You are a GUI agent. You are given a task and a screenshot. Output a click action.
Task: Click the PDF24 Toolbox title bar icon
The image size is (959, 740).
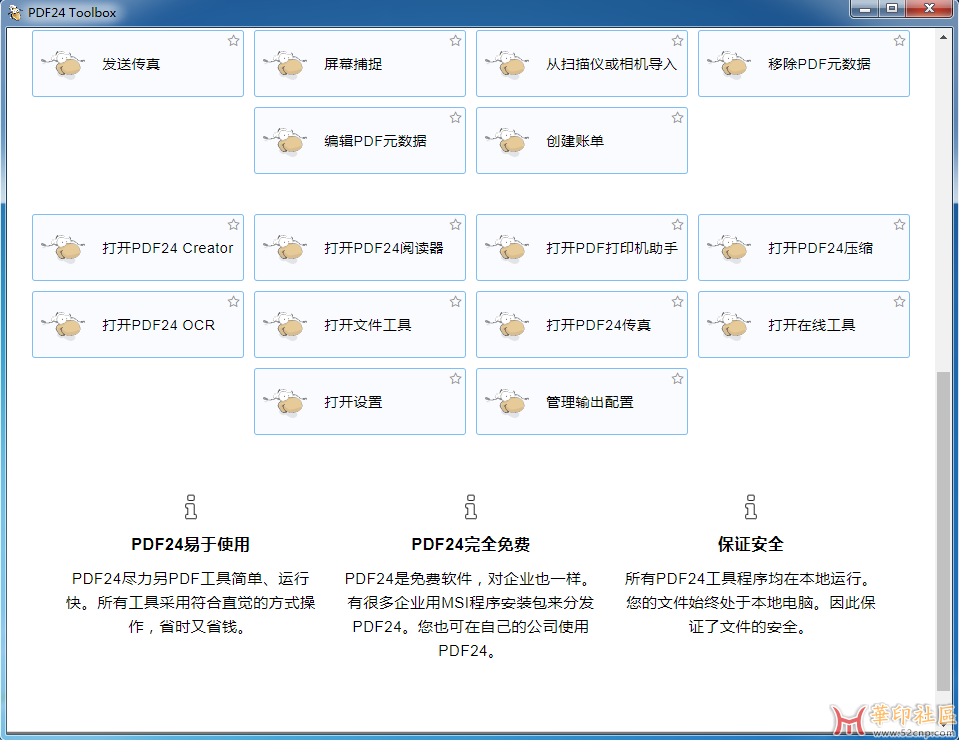pos(15,12)
